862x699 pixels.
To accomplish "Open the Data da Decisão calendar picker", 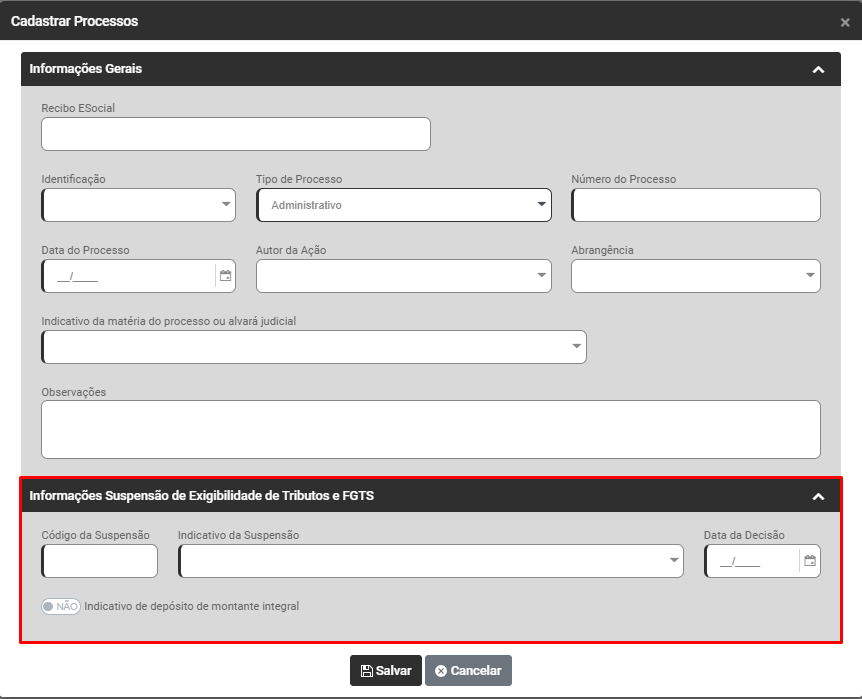I will [810, 561].
